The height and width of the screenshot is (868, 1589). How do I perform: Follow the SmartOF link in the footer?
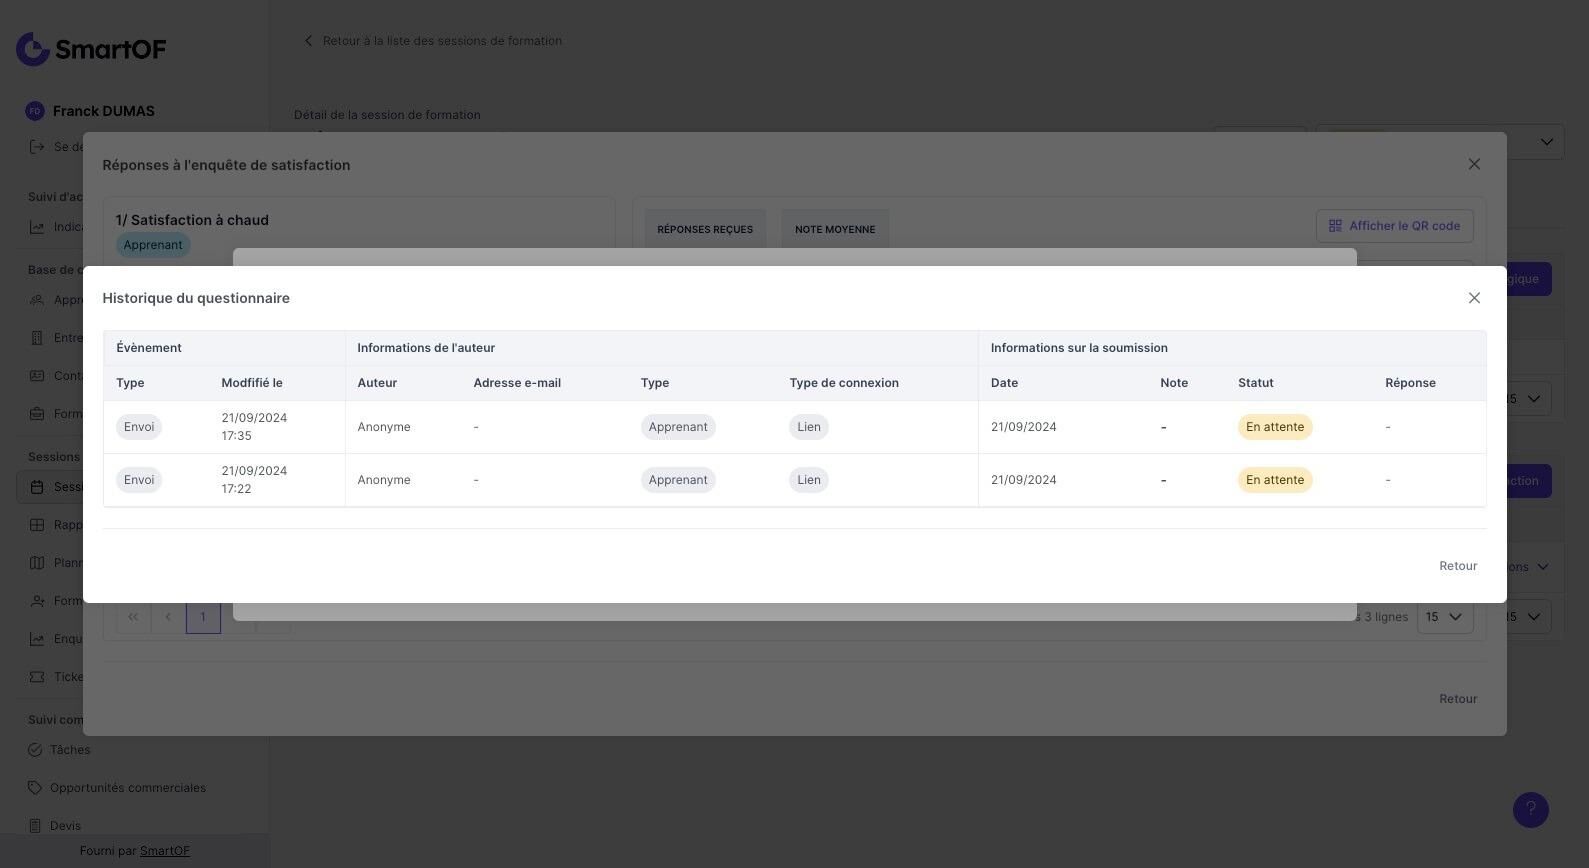tap(165, 851)
